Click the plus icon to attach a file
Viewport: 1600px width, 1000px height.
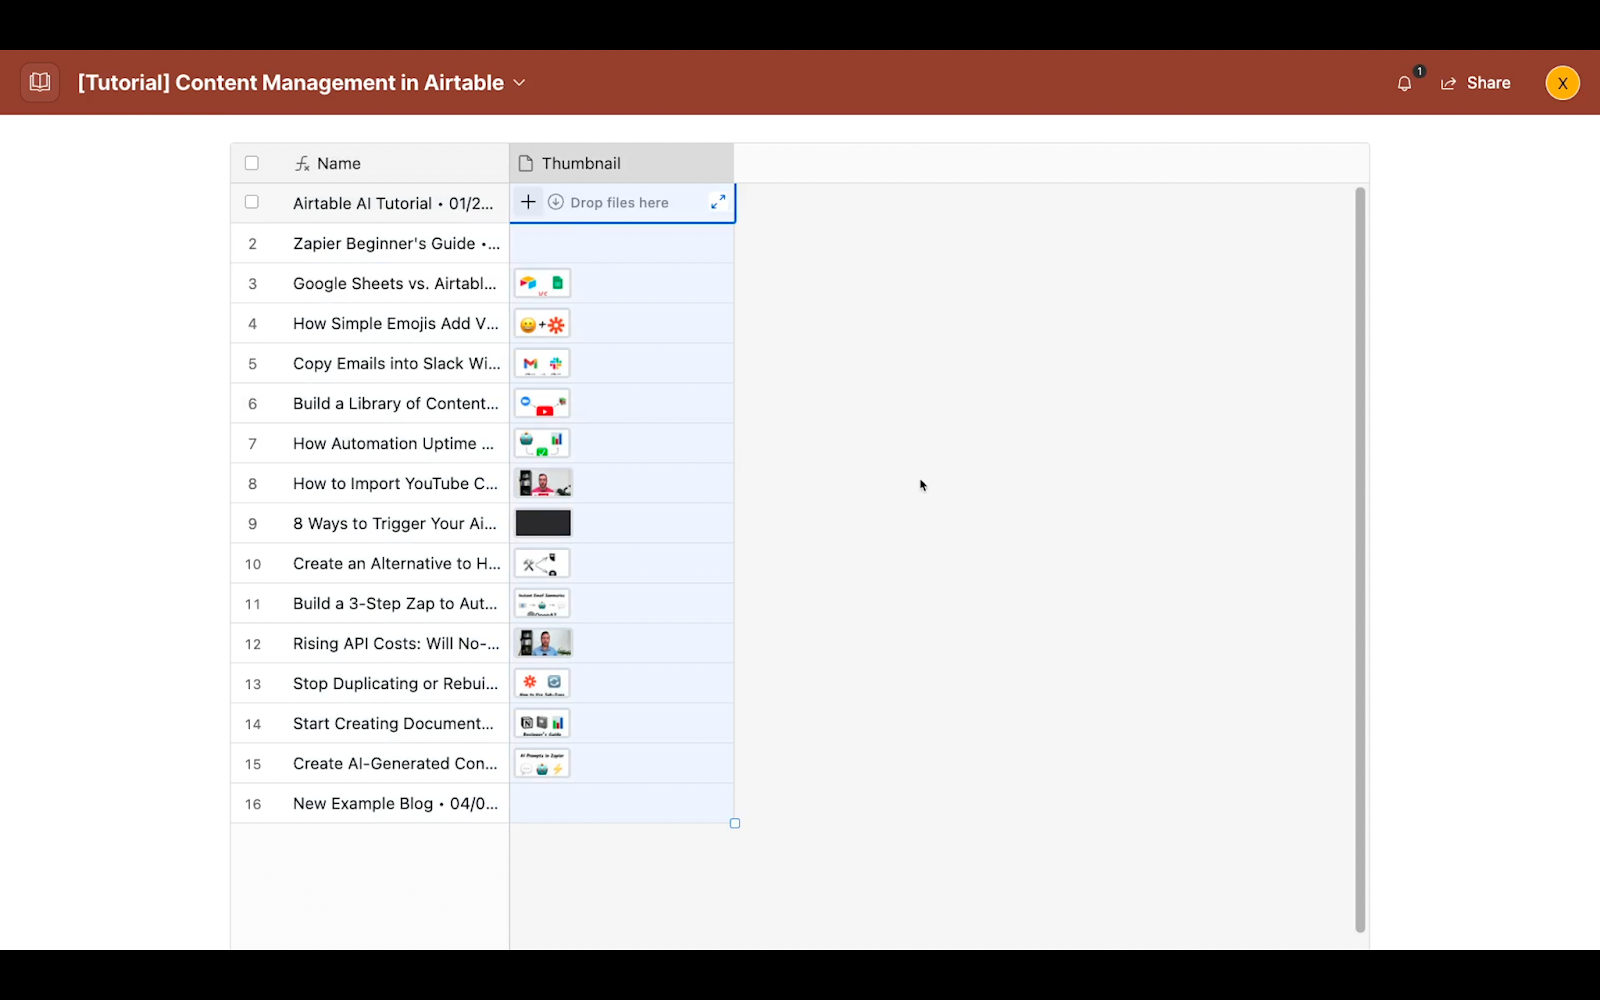pos(528,202)
